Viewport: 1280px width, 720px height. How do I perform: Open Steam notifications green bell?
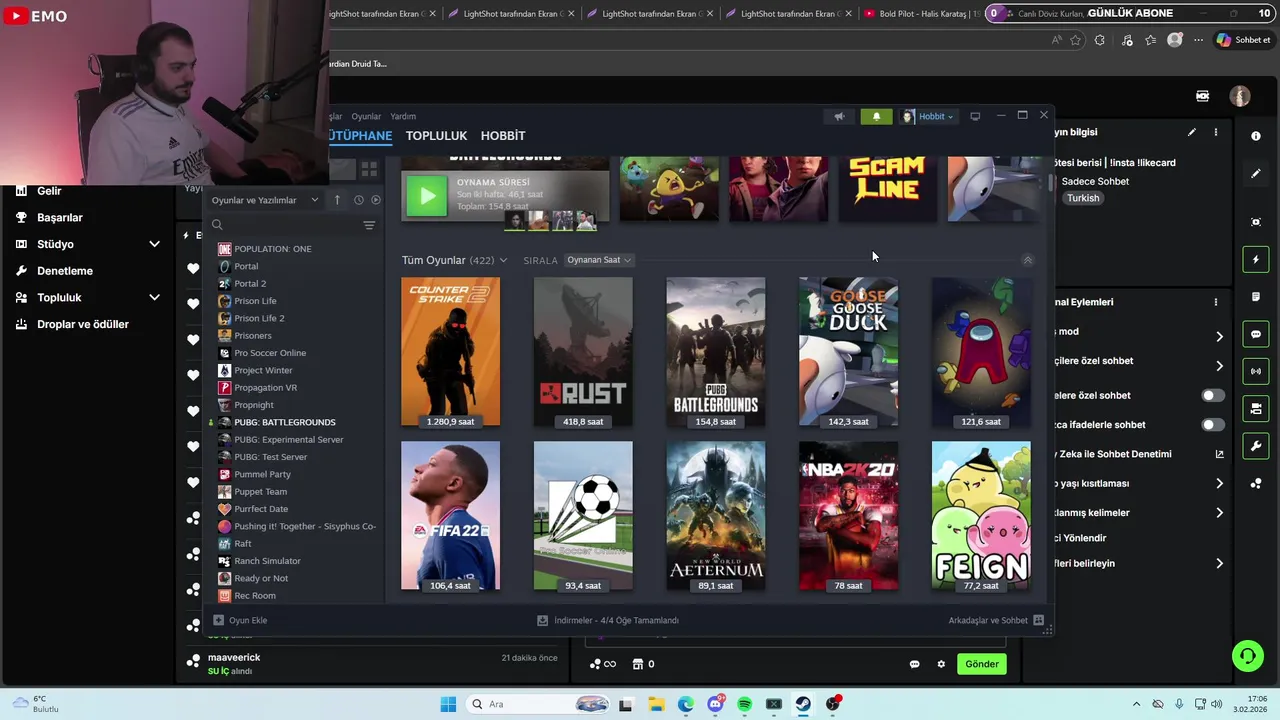876,116
